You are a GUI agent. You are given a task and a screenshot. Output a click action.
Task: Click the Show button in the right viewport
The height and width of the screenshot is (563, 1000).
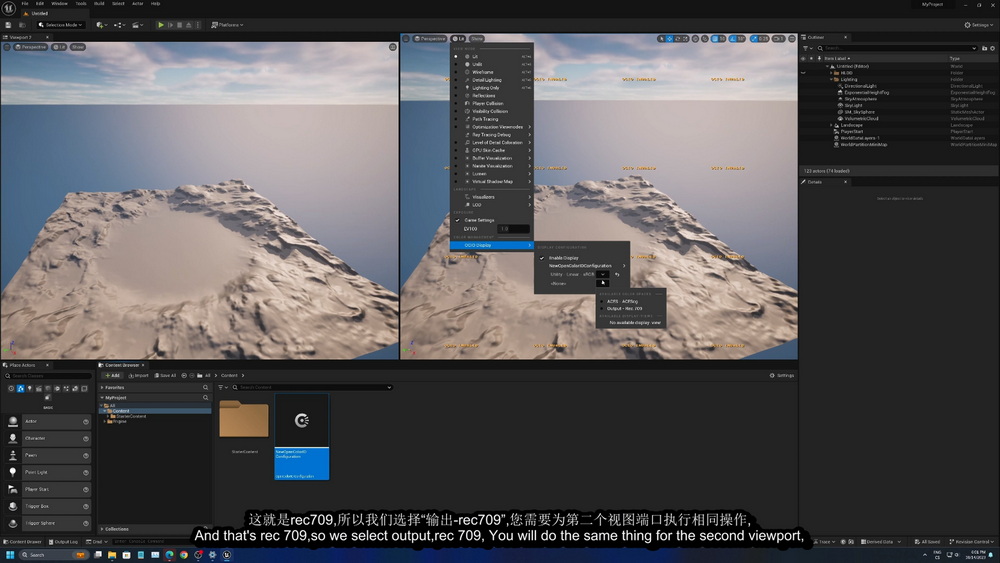click(476, 39)
